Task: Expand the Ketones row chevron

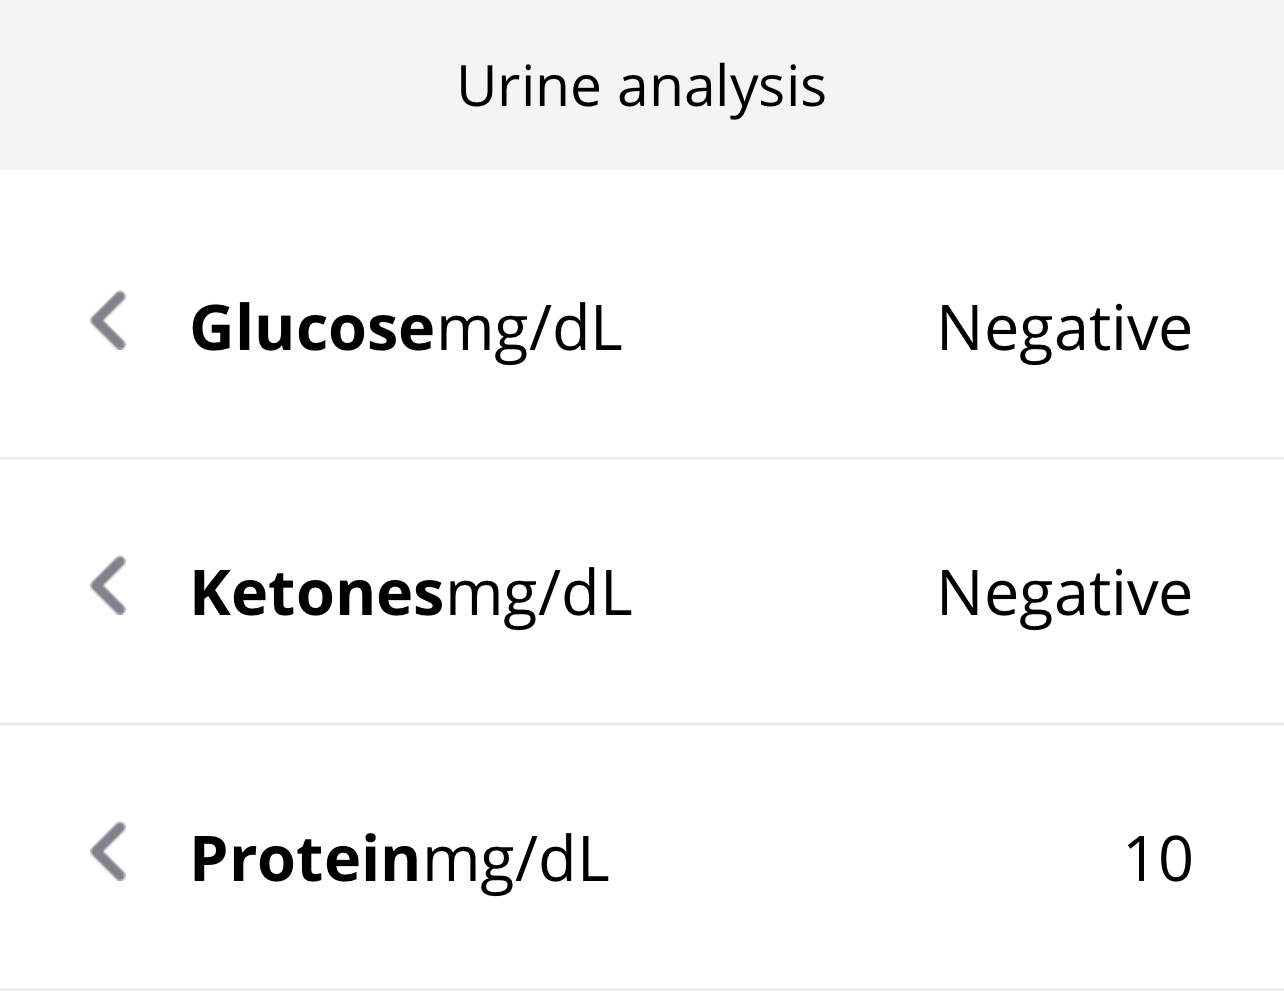Action: pyautogui.click(x=108, y=586)
